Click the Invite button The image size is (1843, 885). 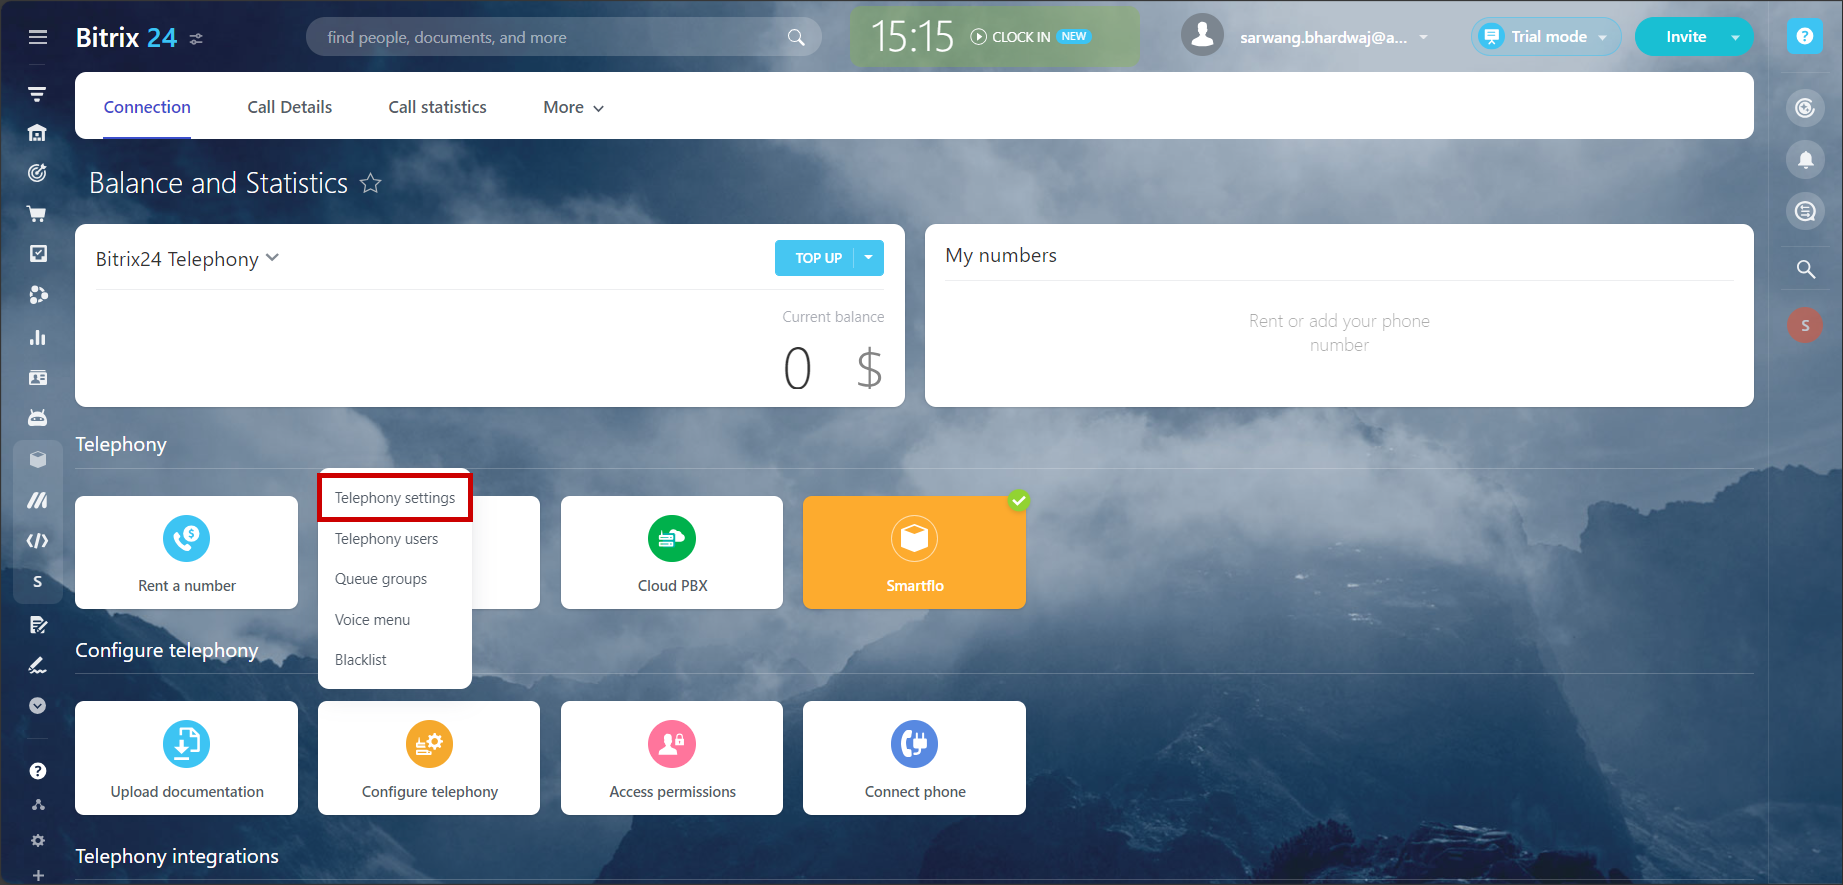(x=1685, y=37)
